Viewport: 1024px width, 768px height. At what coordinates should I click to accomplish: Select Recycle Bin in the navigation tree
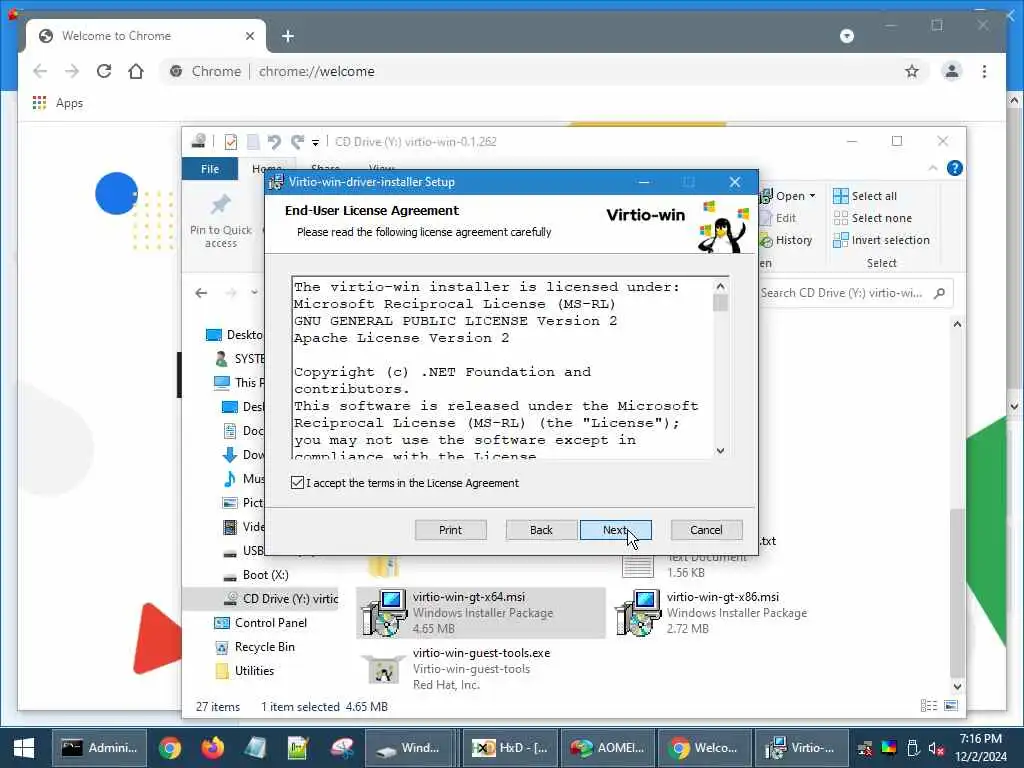click(x=255, y=647)
